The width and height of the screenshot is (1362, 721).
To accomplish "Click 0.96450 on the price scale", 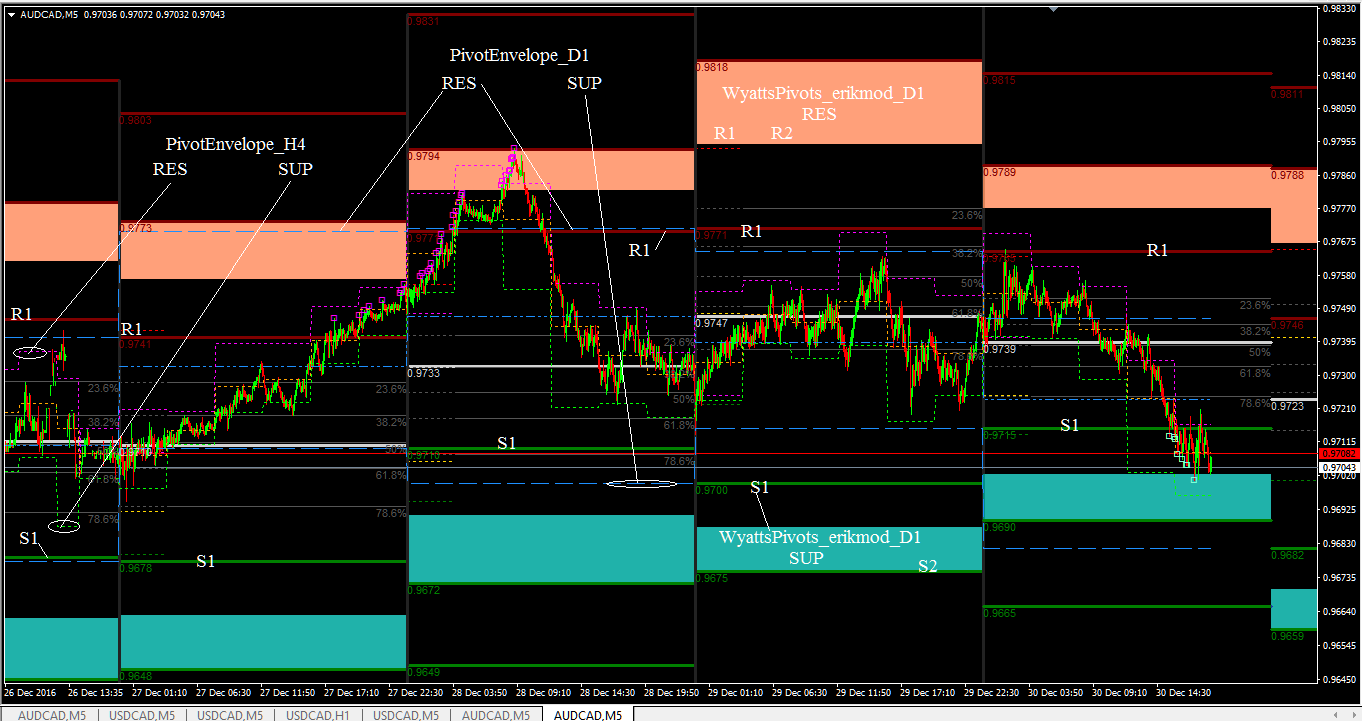I will (x=1340, y=680).
